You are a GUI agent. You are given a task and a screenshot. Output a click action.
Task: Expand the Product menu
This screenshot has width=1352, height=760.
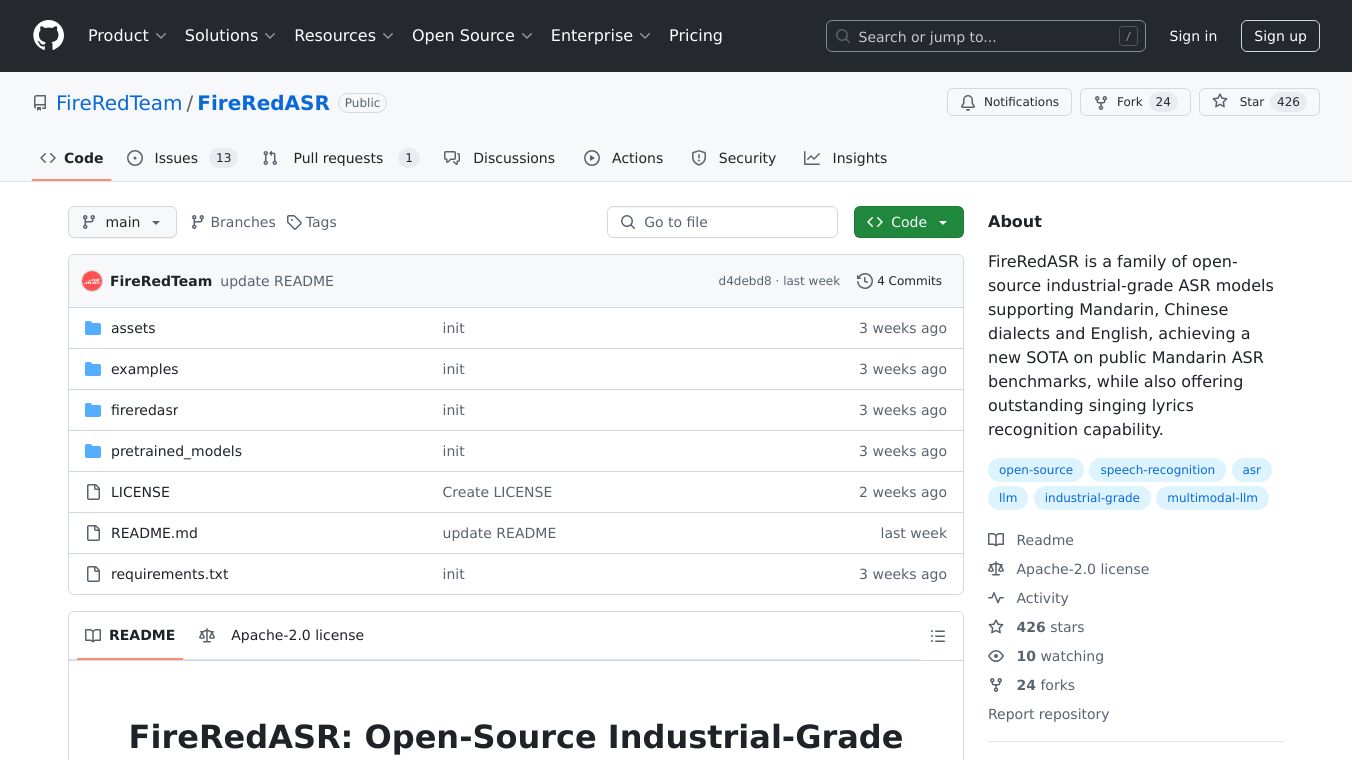click(x=126, y=36)
